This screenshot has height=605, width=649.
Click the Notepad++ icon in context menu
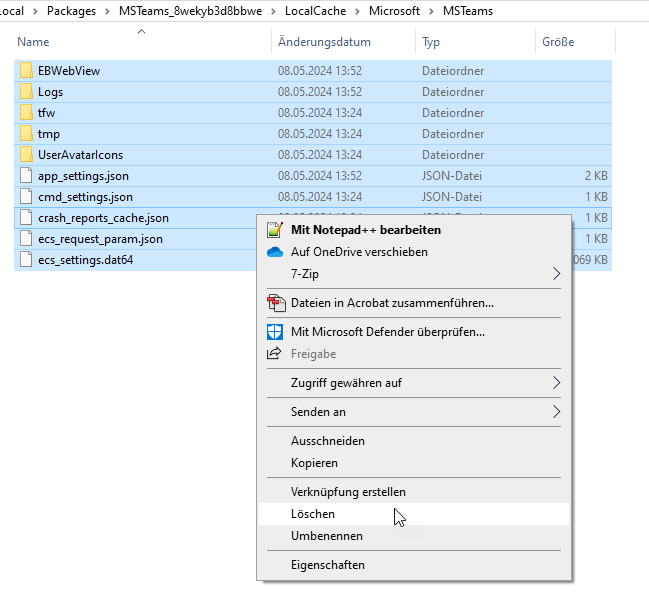pos(275,230)
